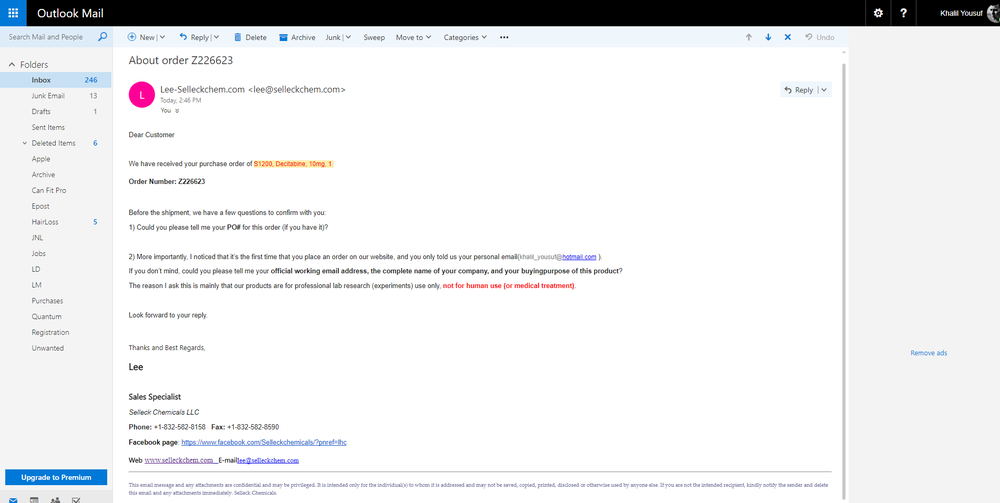
Task: Open the Selleck Facebook page link
Action: [x=263, y=442]
